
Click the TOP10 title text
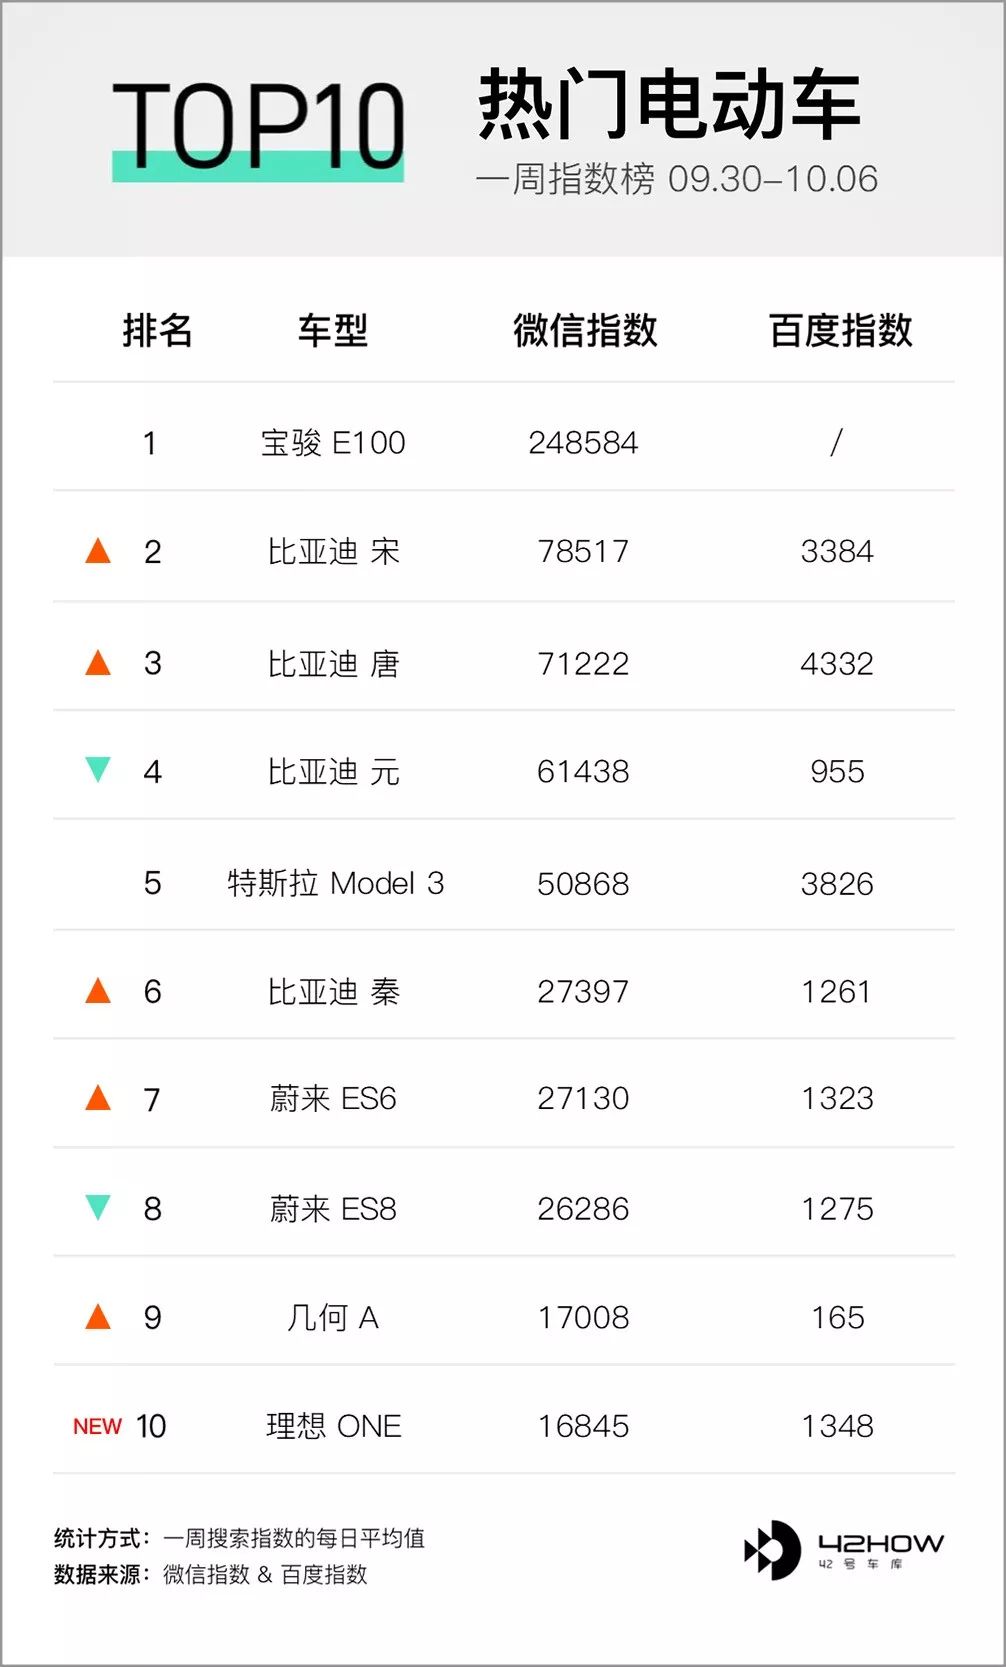pyautogui.click(x=258, y=125)
